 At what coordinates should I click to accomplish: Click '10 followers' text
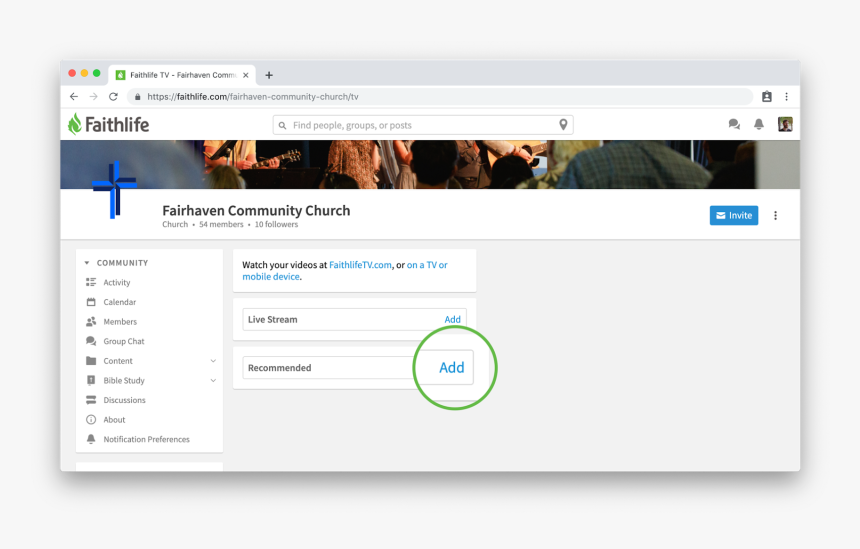pos(276,224)
